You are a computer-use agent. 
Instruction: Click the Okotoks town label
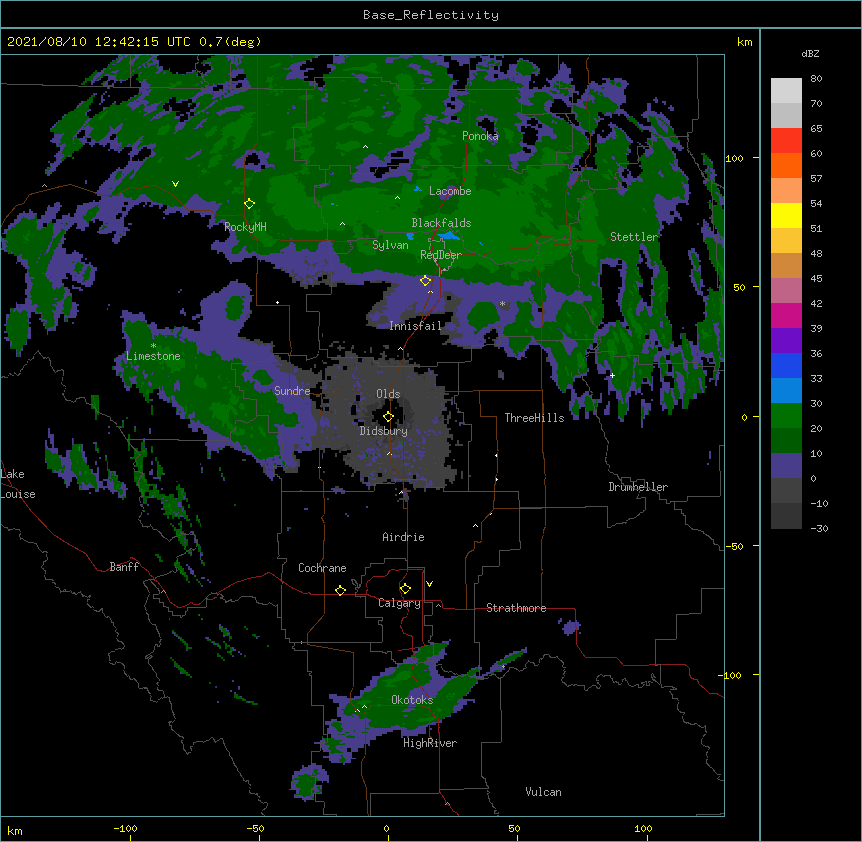(x=412, y=700)
